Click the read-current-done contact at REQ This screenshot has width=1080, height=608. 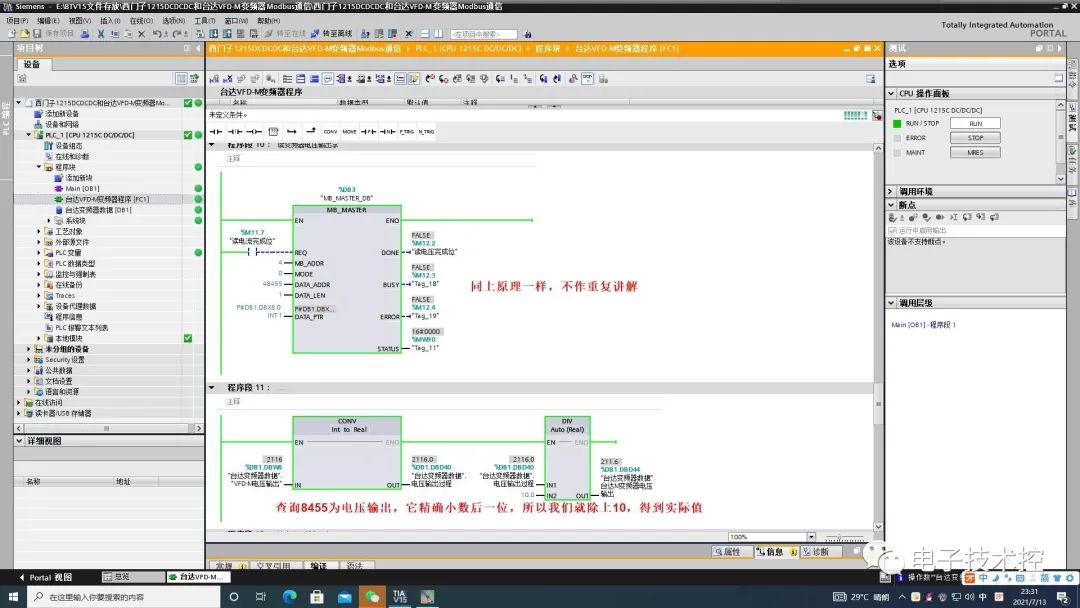tap(252, 252)
